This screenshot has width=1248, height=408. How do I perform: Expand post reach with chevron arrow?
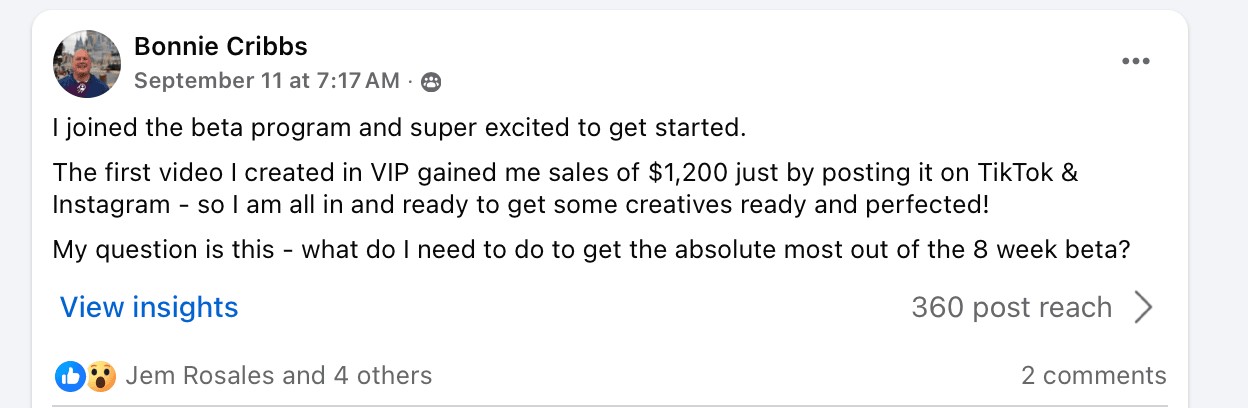point(1143,308)
